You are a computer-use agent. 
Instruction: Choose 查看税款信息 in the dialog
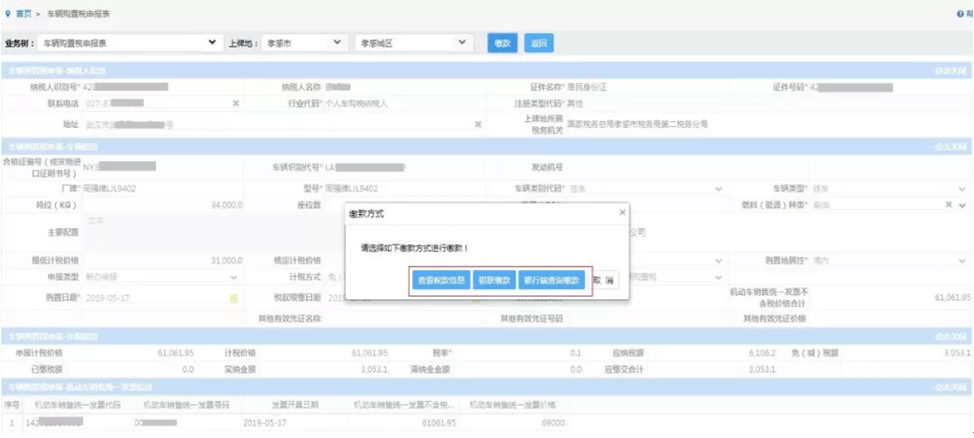441,281
